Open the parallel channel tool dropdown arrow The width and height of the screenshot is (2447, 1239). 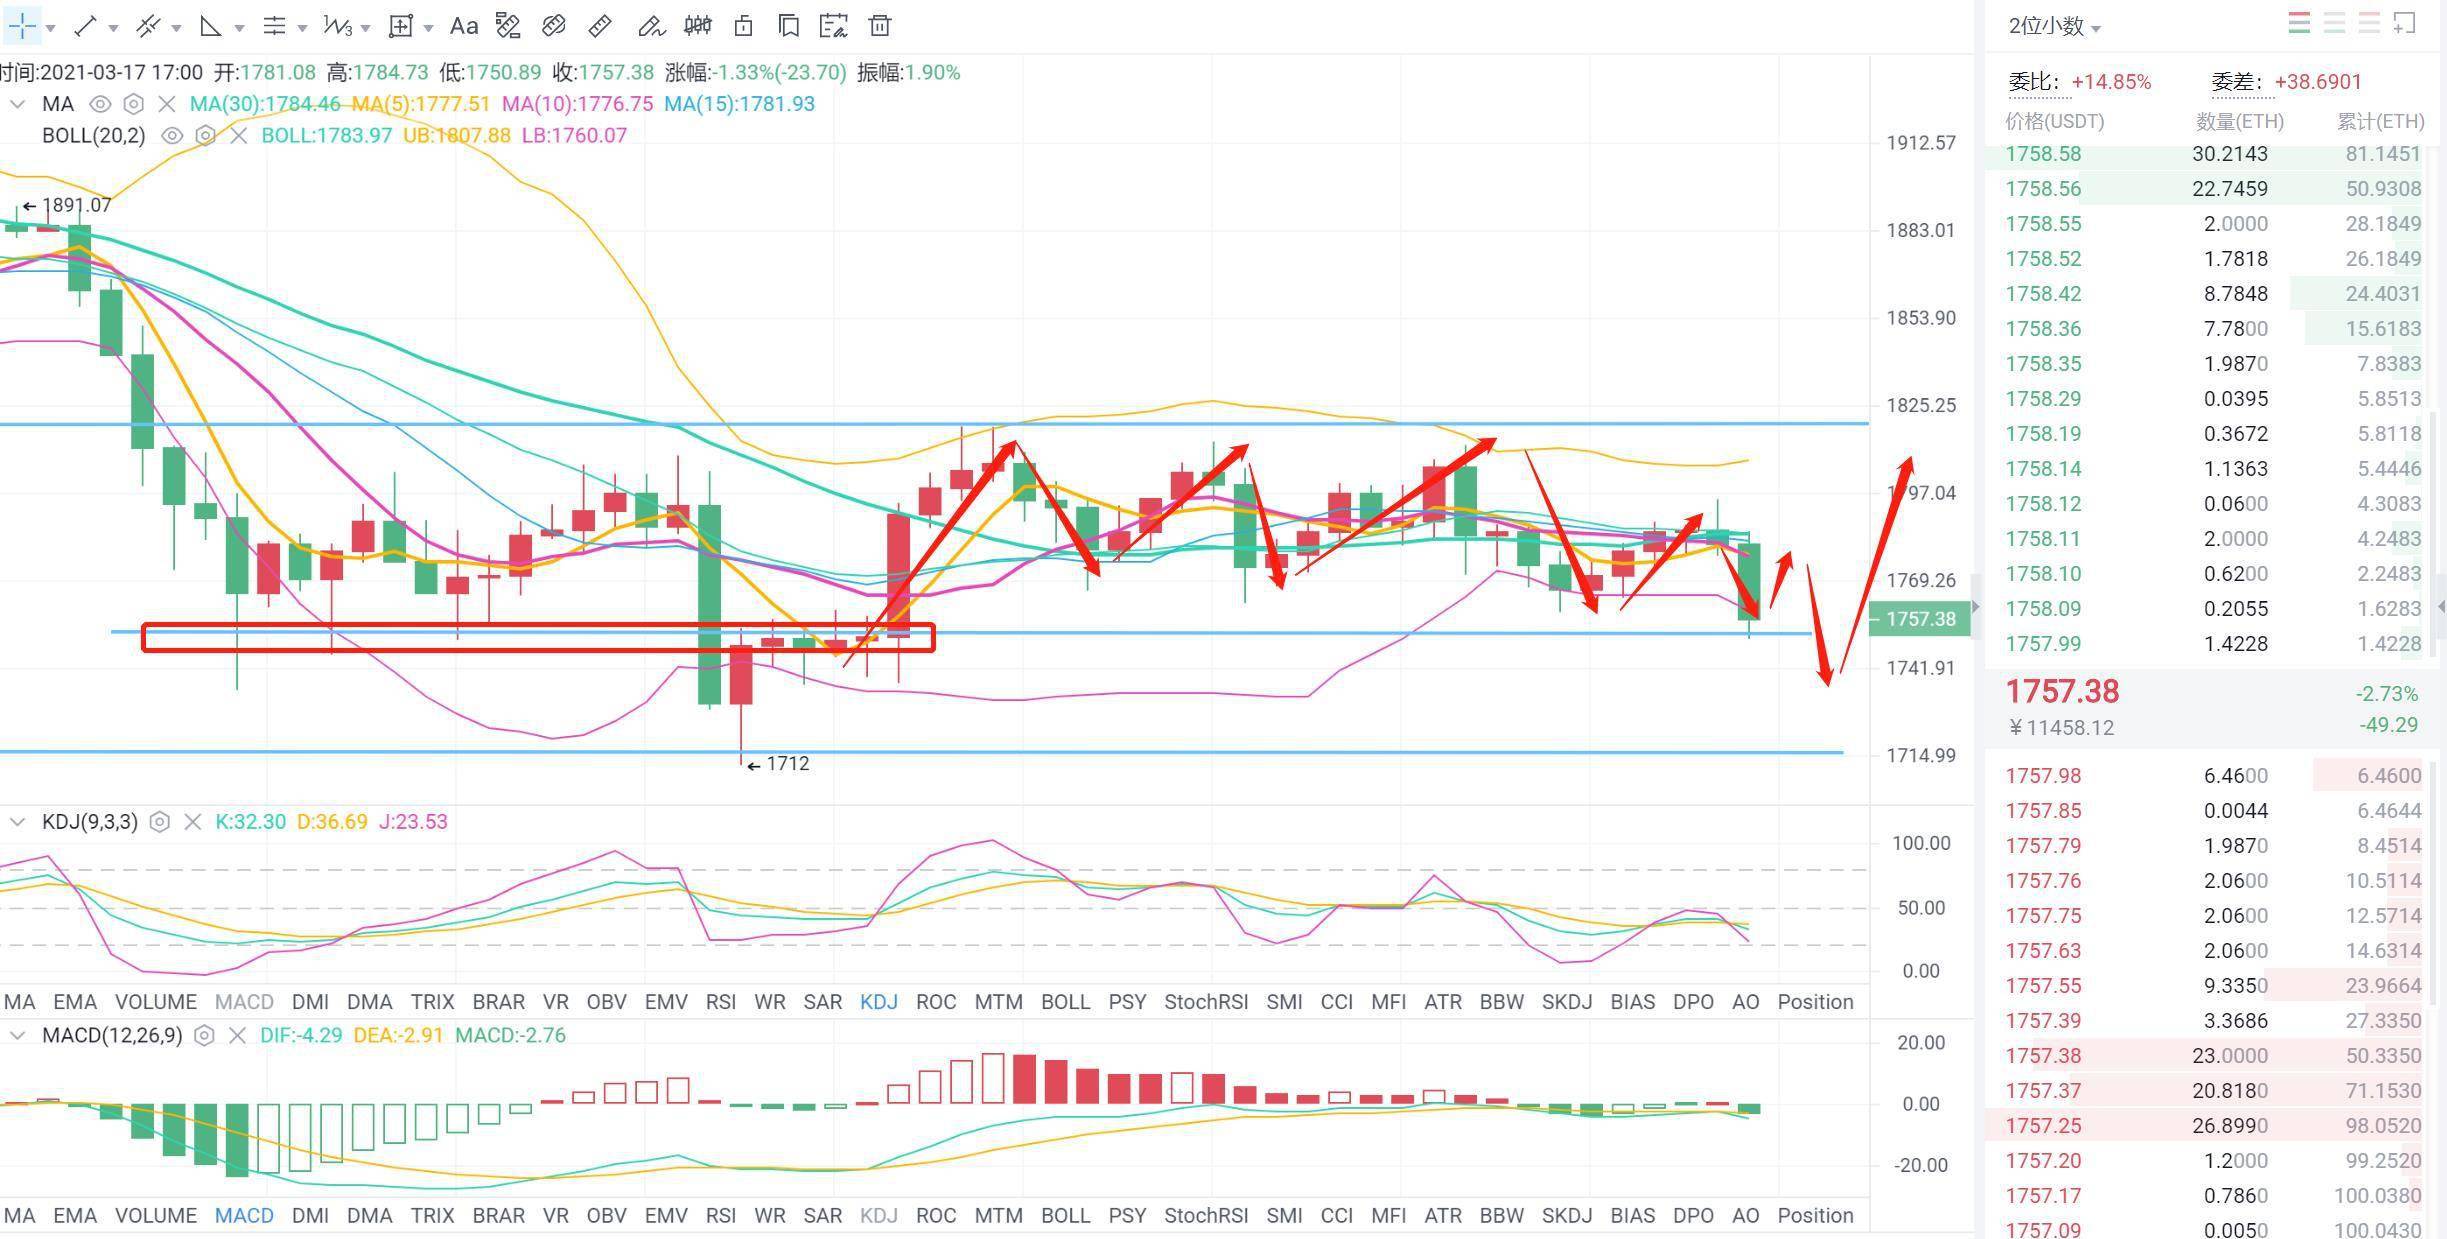pos(176,28)
